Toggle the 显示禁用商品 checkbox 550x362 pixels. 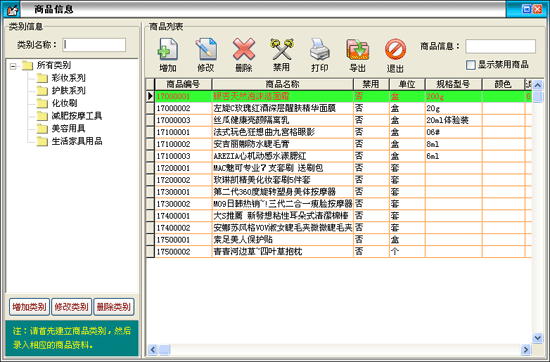point(471,65)
